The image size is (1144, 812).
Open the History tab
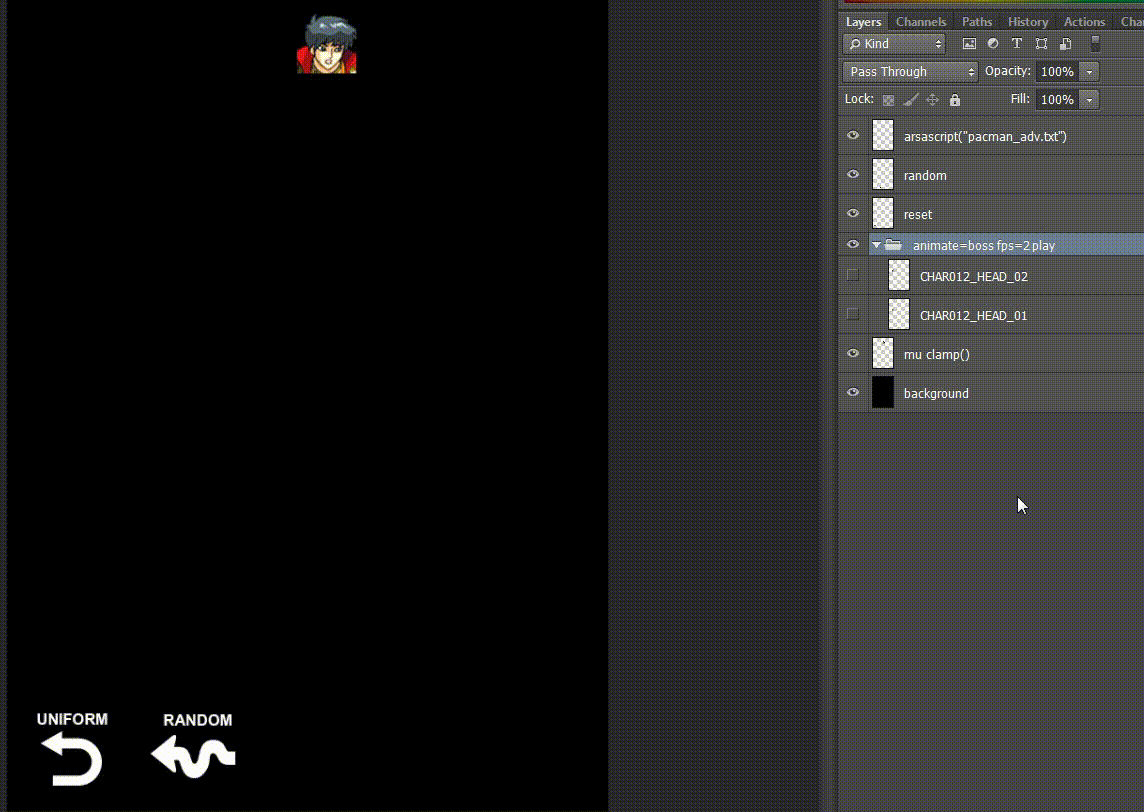1028,22
